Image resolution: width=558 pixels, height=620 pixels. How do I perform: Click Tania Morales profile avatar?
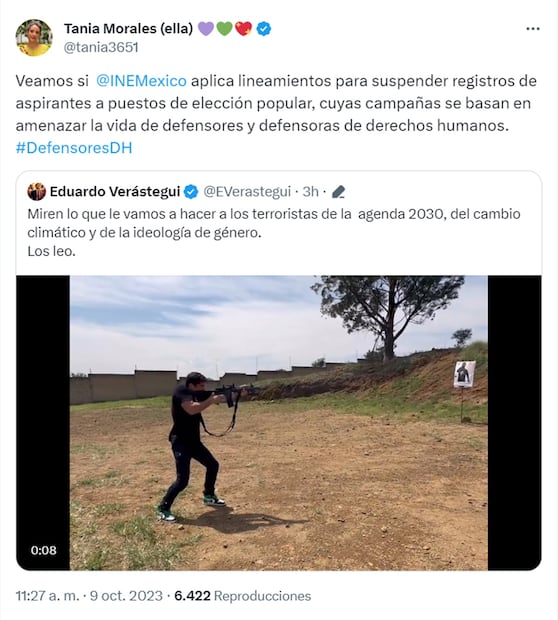coord(34,38)
